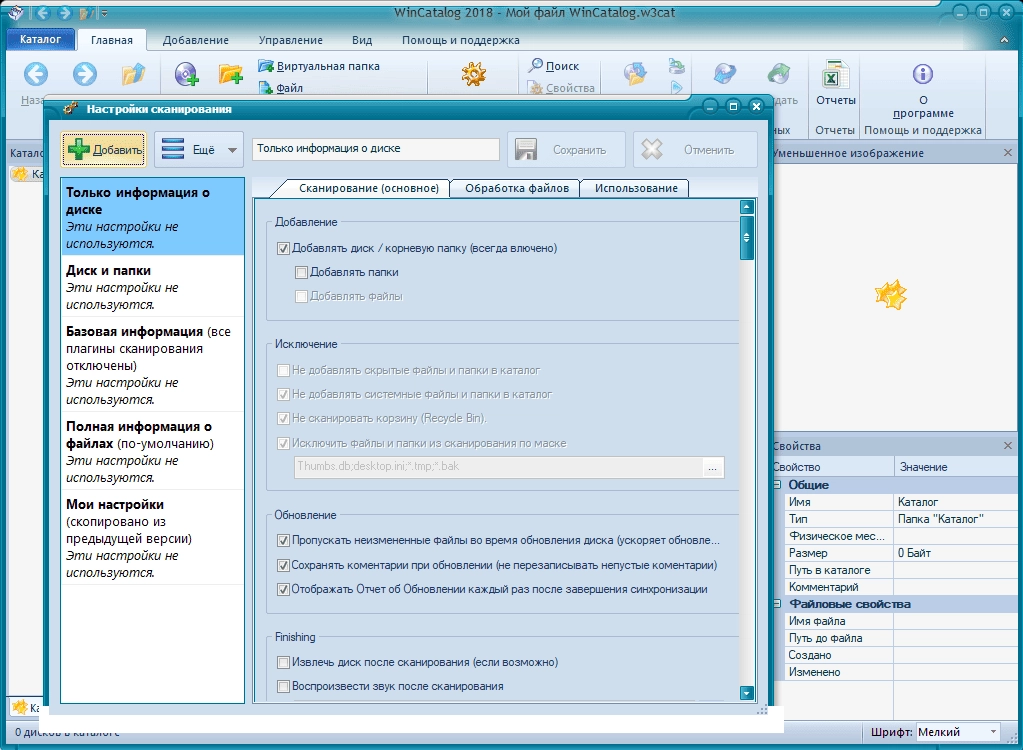Image resolution: width=1023 pixels, height=750 pixels.
Task: Click the settings scrollbar thumb
Action: coord(747,237)
